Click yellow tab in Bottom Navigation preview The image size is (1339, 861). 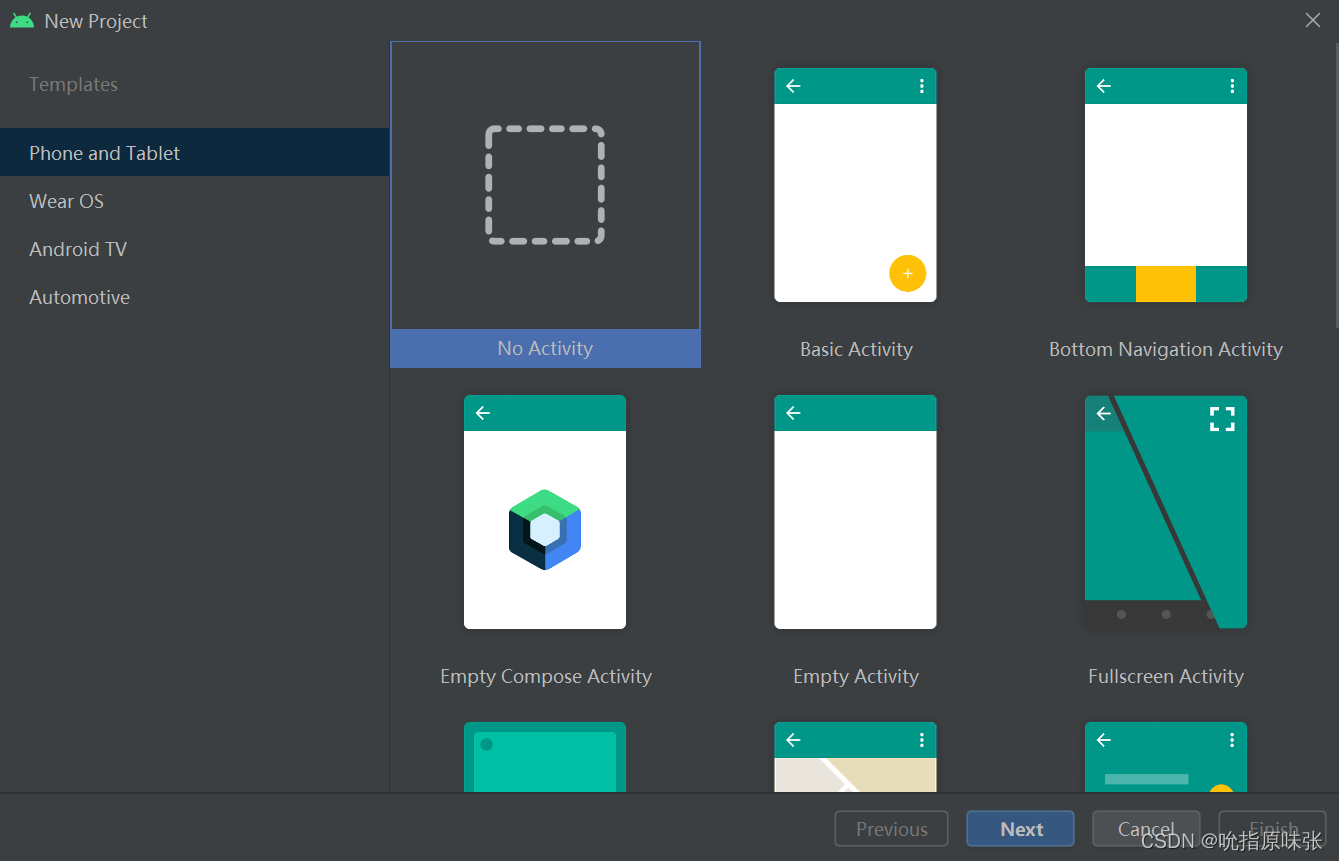(1166, 284)
